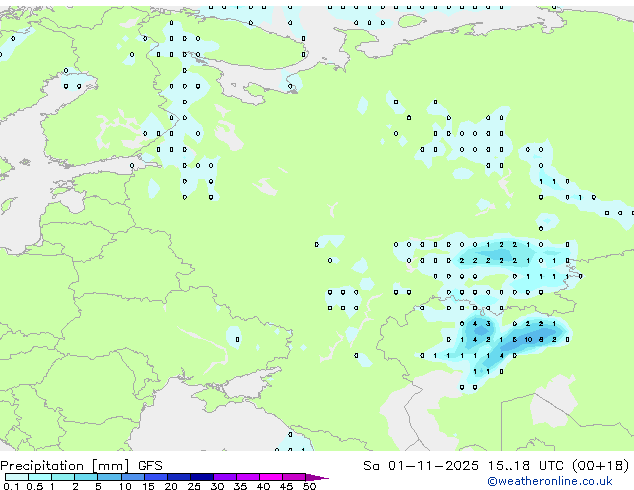The width and height of the screenshot is (634, 490).
Task: Select the legend swatch between 2 and 5
Action: click(86, 477)
